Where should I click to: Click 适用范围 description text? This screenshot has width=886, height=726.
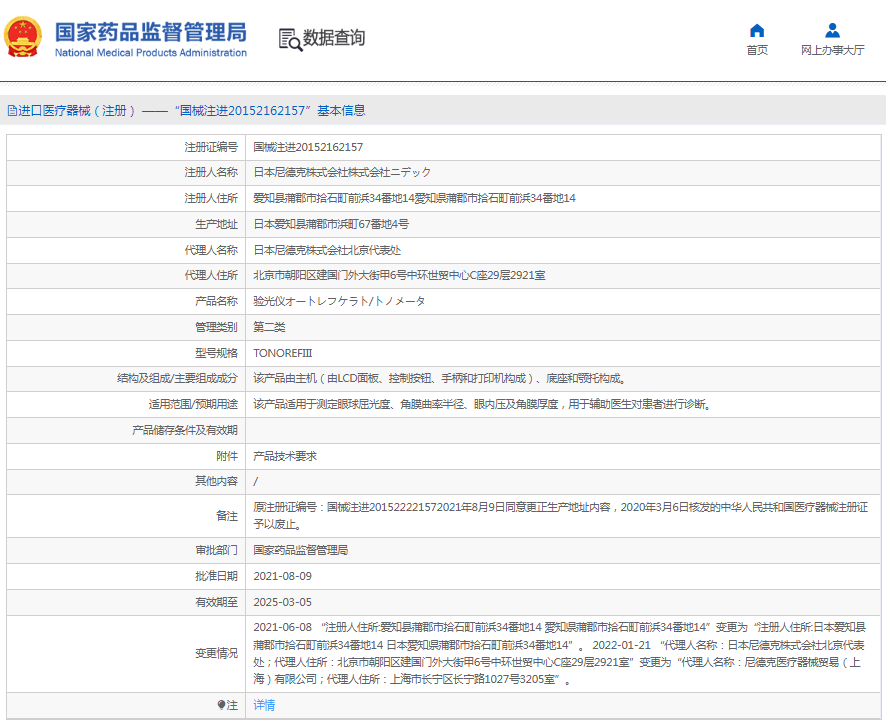point(483,405)
